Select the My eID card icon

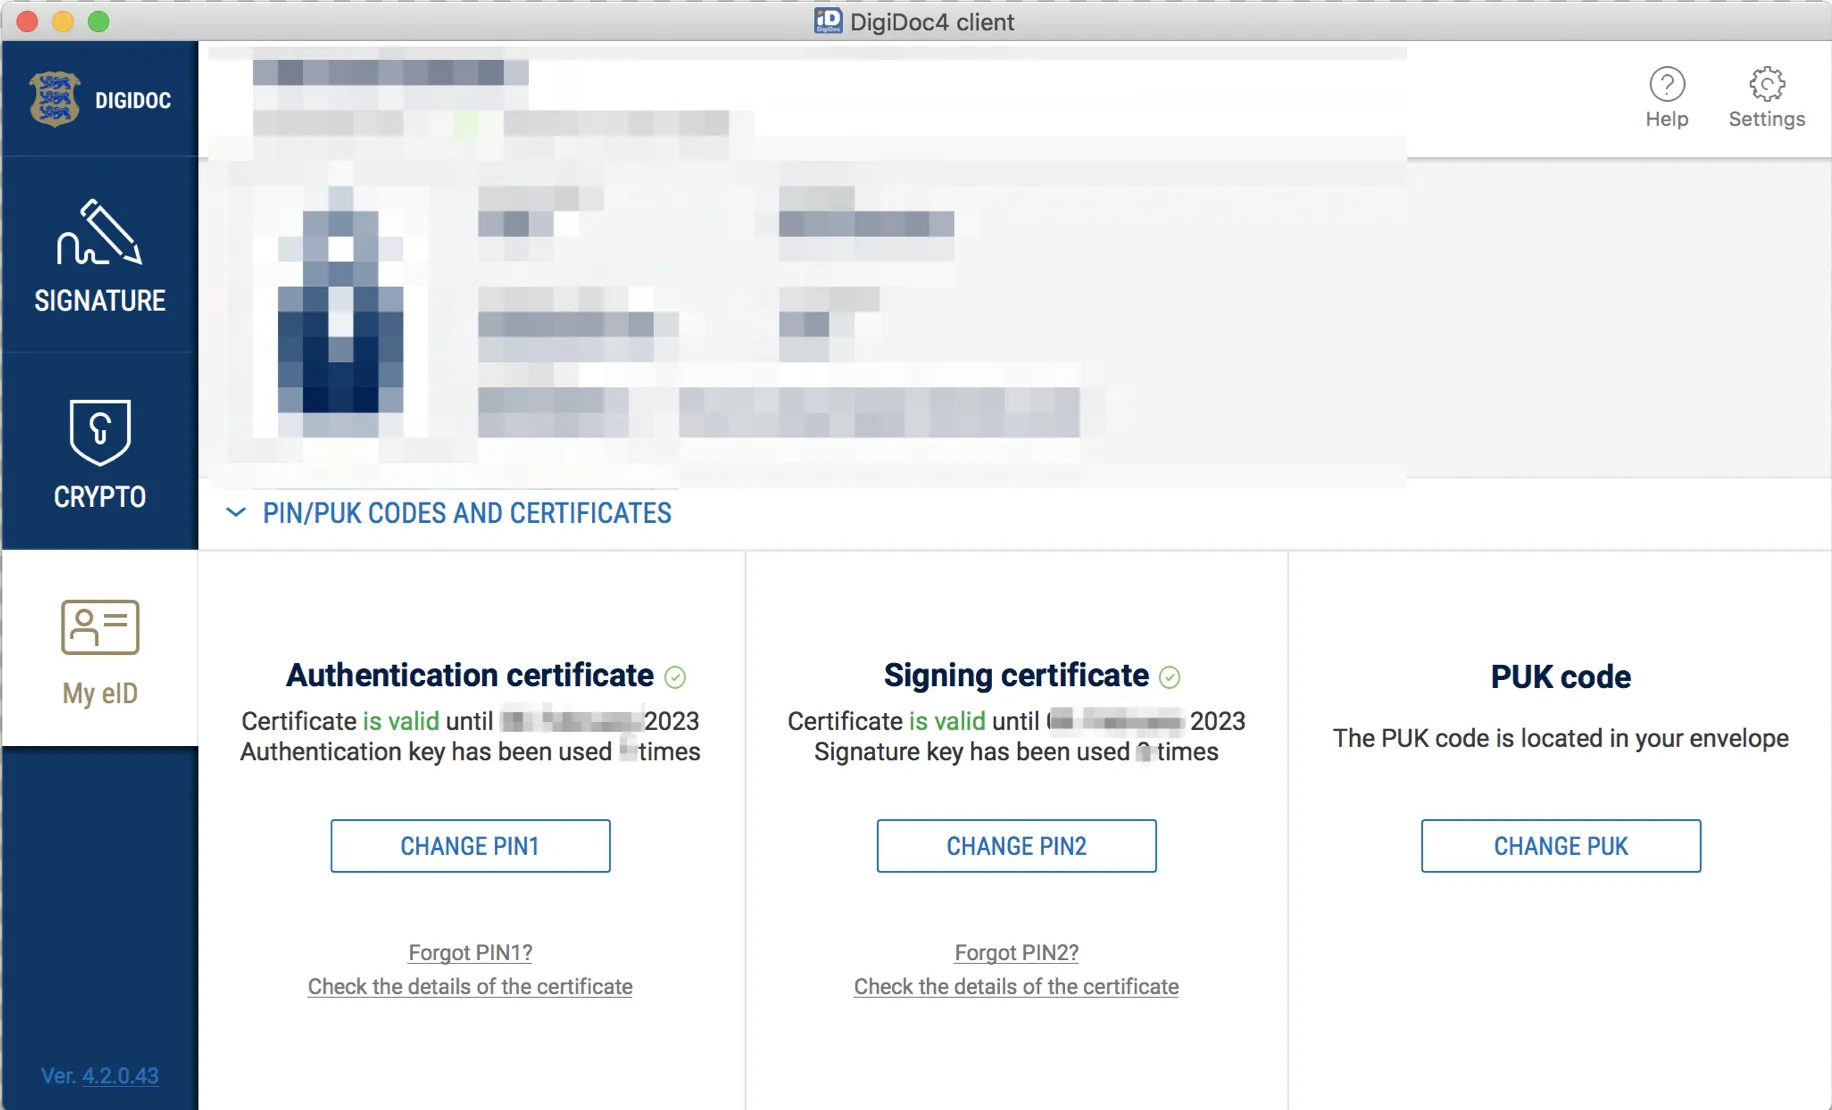pos(100,627)
